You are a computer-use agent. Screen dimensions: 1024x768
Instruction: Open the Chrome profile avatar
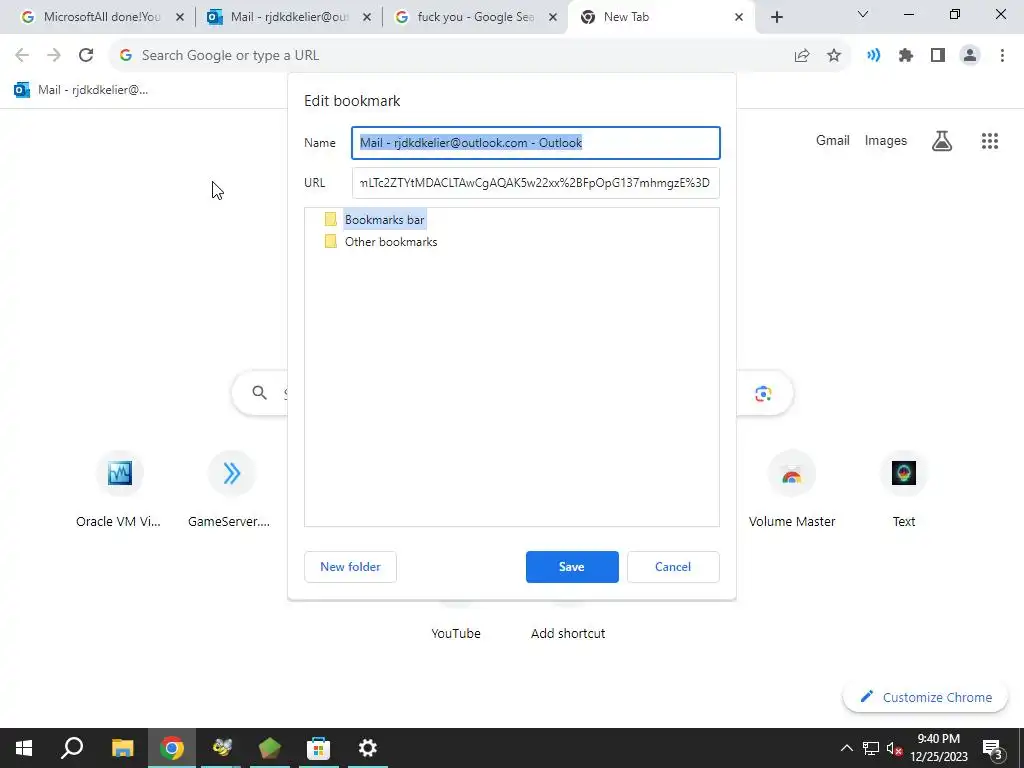click(x=970, y=56)
